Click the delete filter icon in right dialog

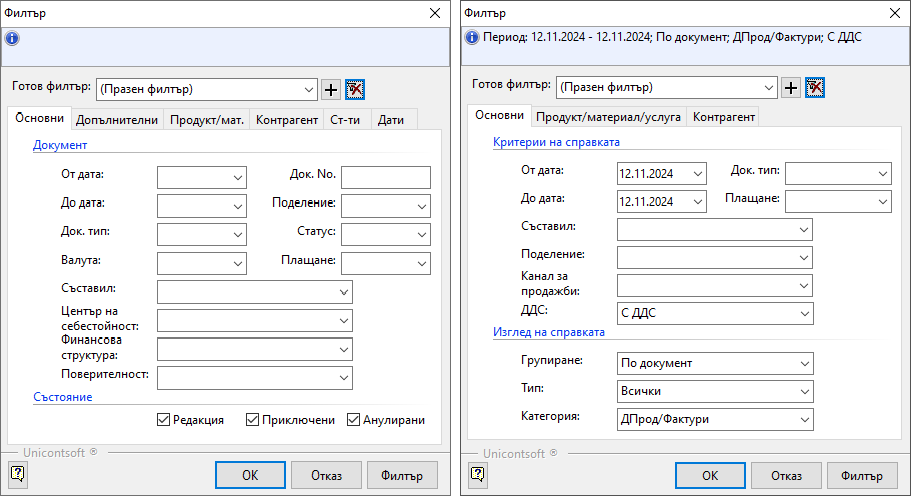coord(815,88)
